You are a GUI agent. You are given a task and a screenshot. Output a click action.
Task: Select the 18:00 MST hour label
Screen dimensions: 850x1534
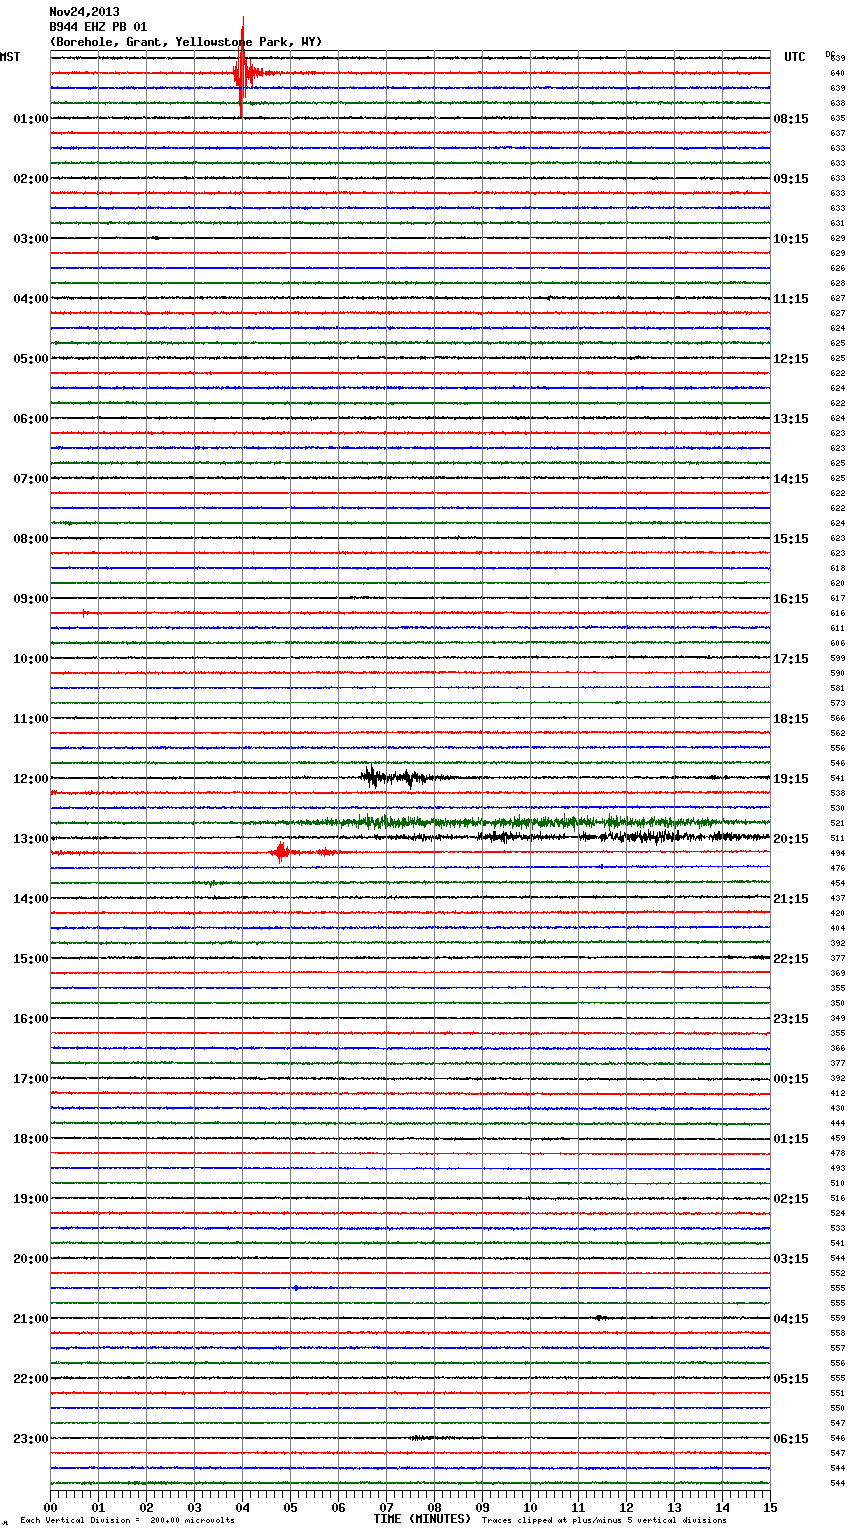[x=31, y=1139]
